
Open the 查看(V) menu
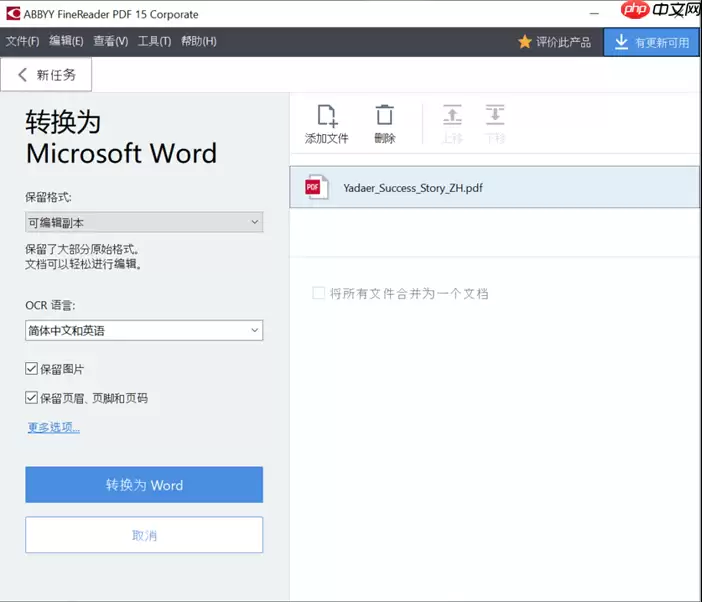pos(111,41)
